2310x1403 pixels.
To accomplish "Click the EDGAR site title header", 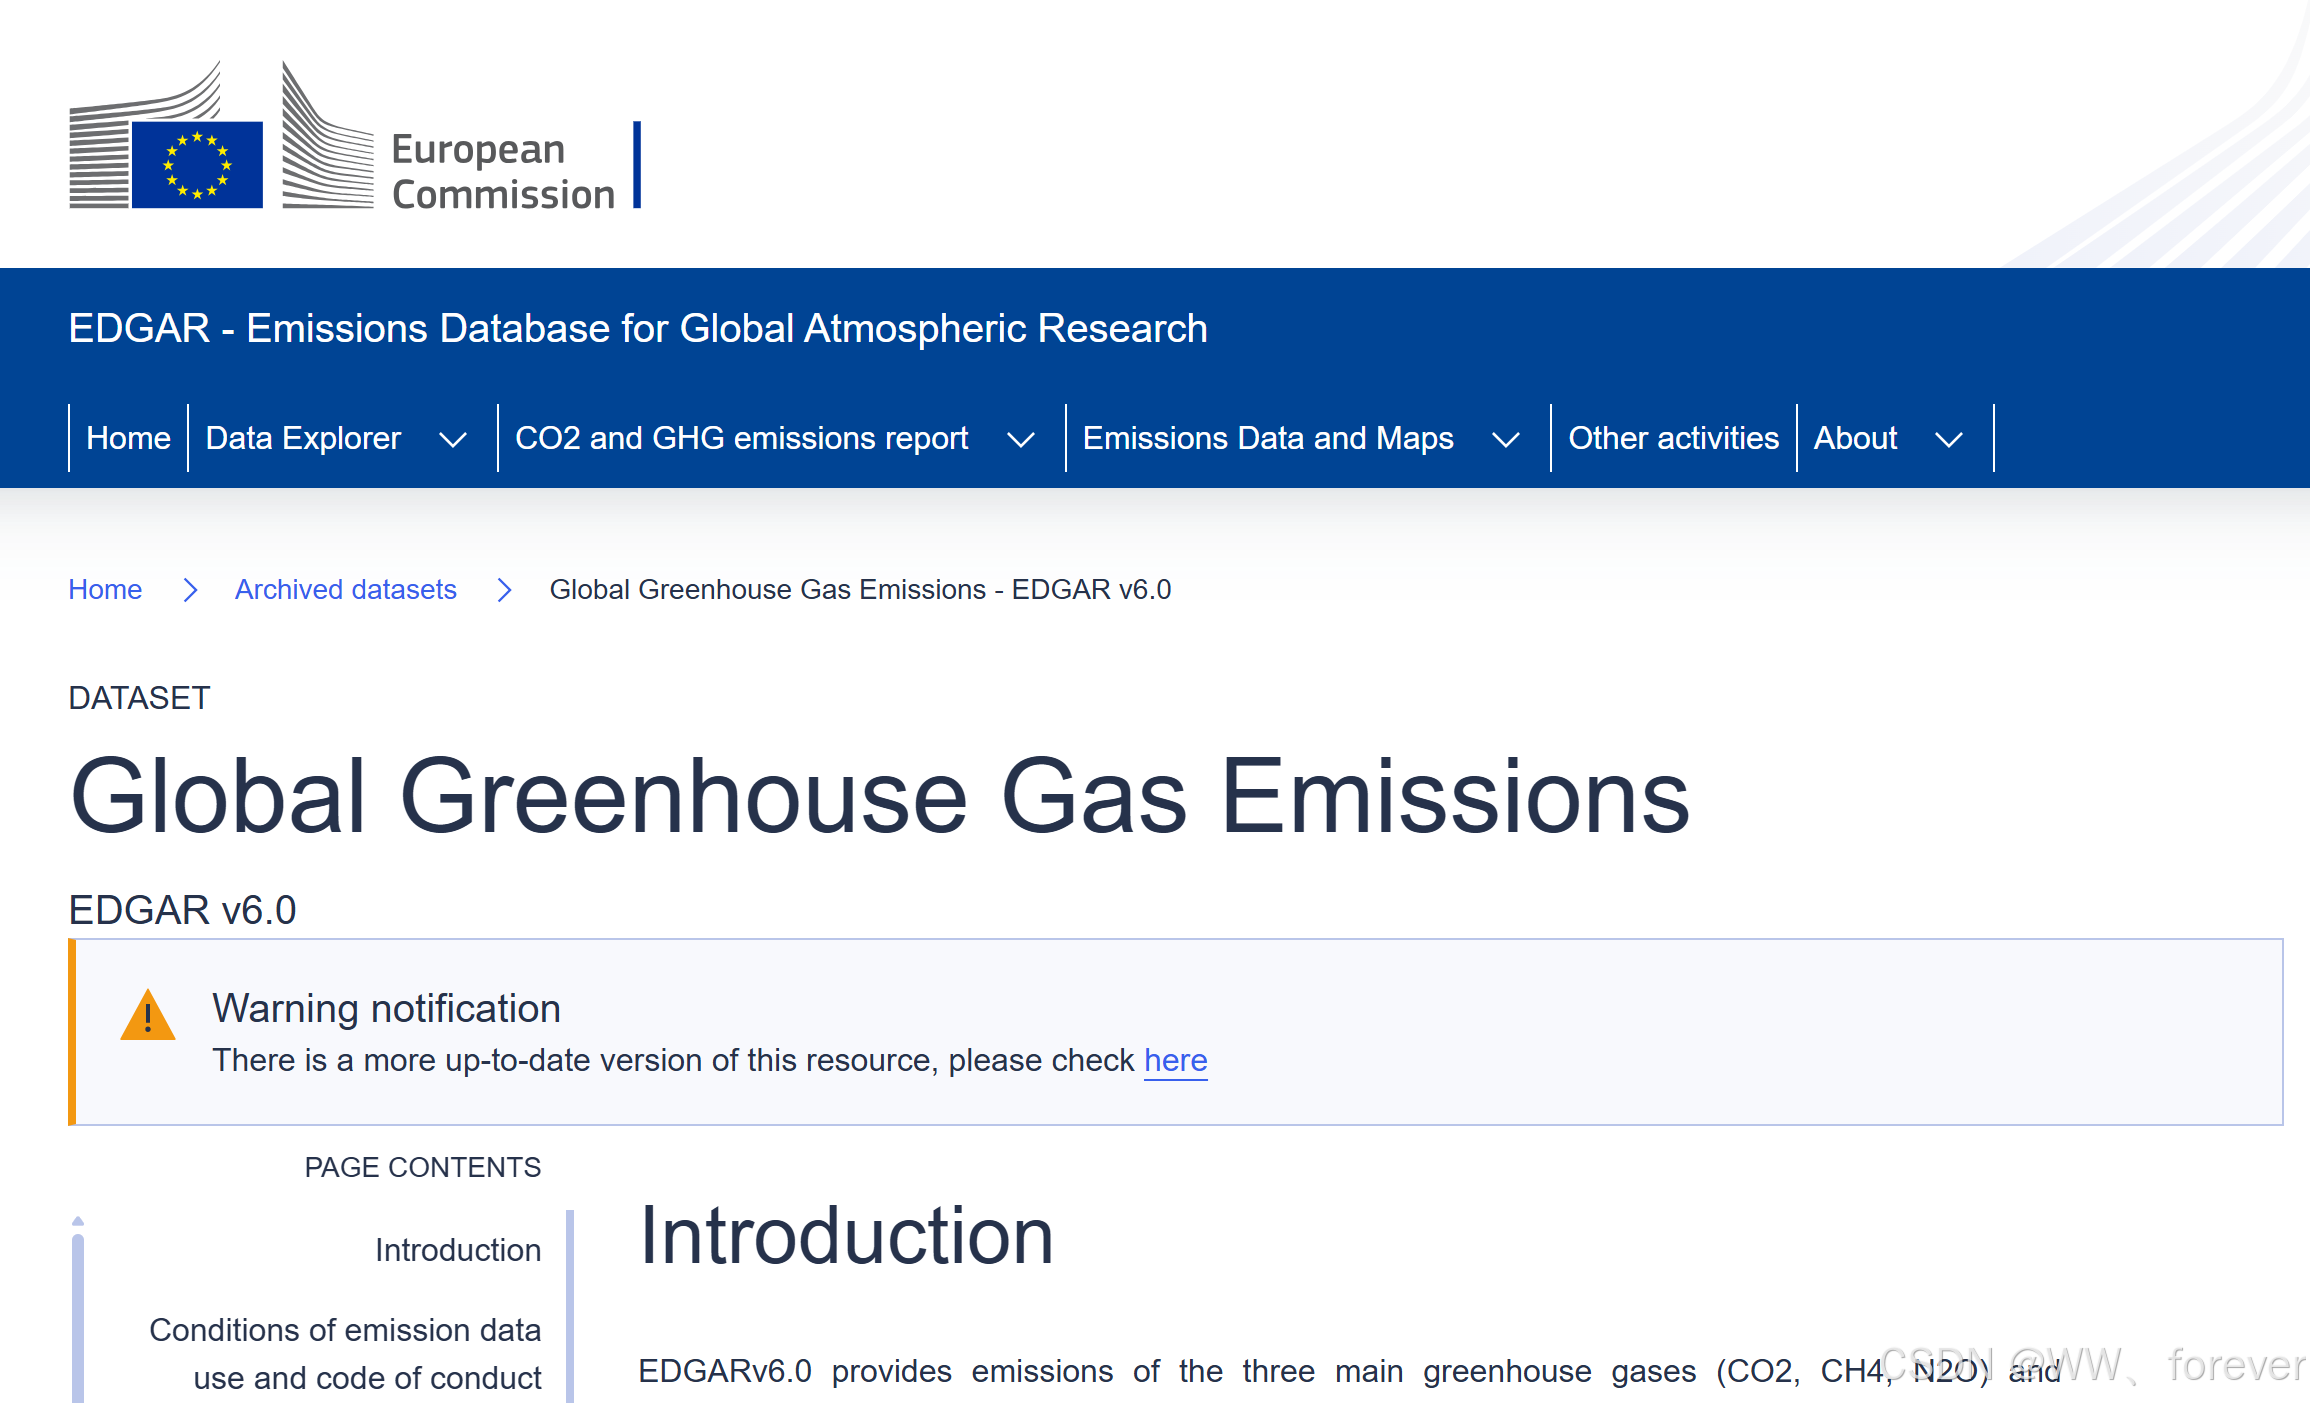I will pos(638,328).
